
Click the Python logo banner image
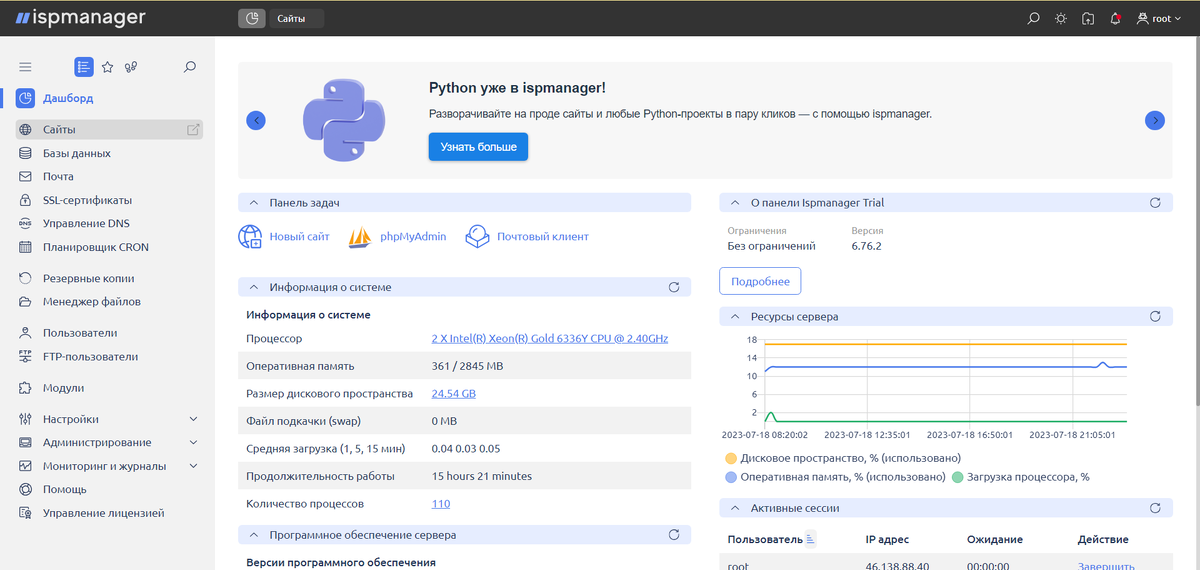click(x=344, y=120)
